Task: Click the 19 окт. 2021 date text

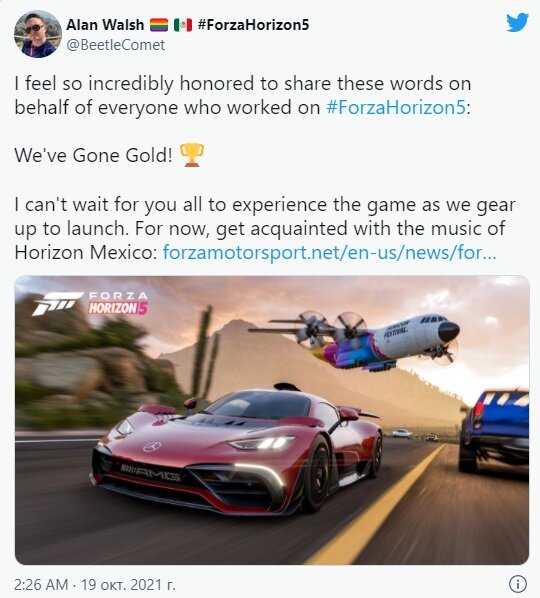Action: click(x=129, y=584)
